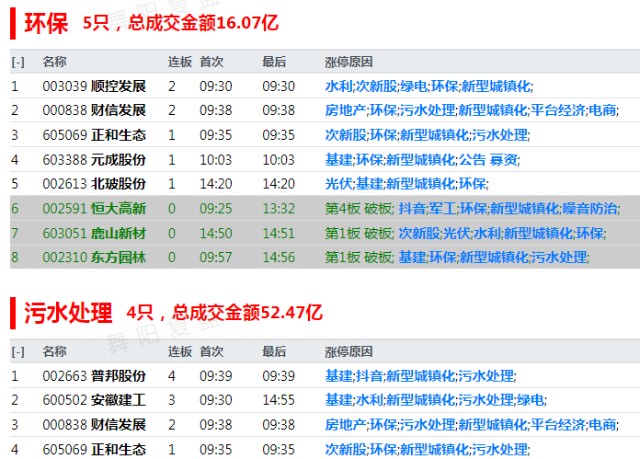Open broken-limit stock 002310 东方园林

(x=94, y=257)
